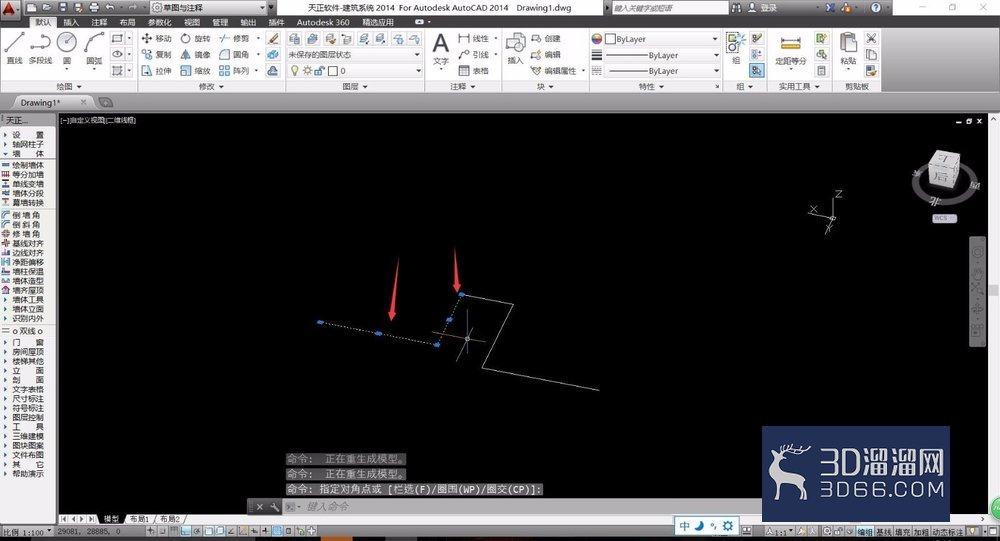Switch to the 布局1 layout tab
The width and height of the screenshot is (1000, 541).
139,519
